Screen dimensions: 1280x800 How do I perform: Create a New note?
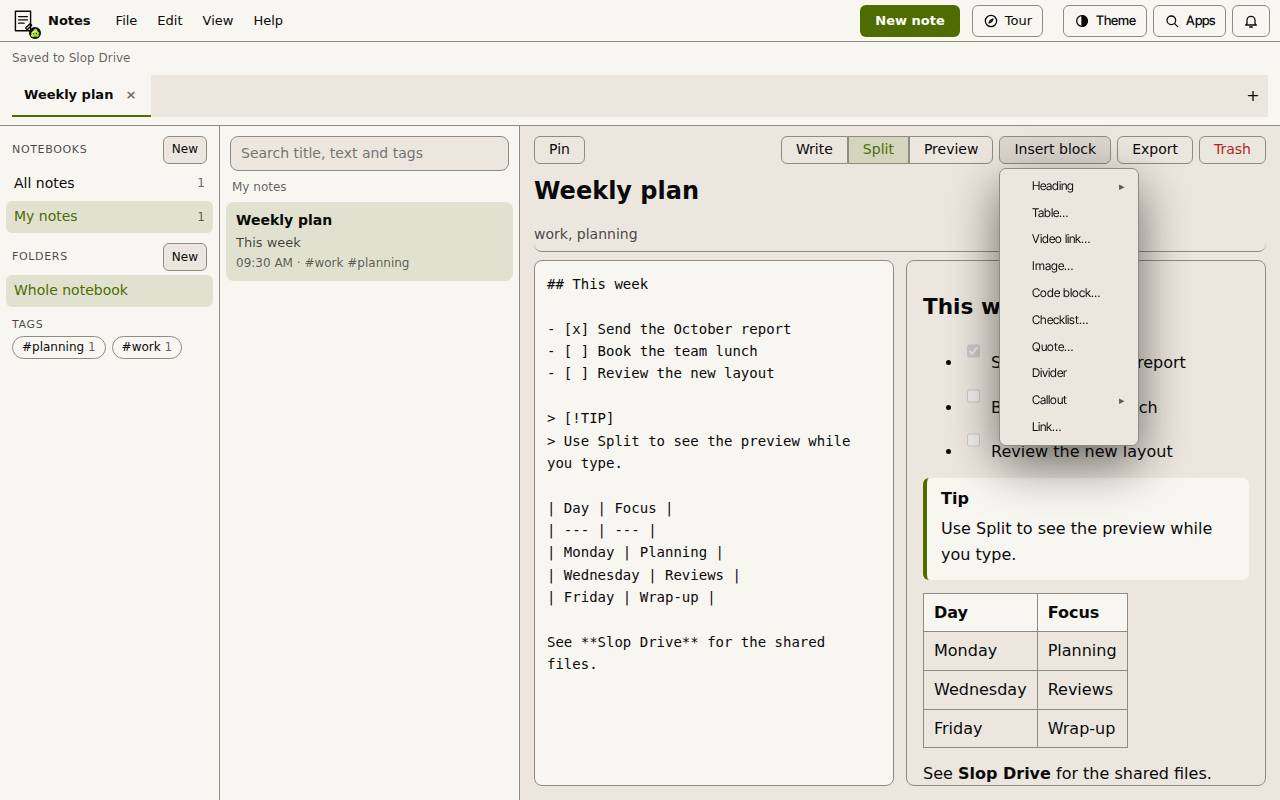coord(910,21)
